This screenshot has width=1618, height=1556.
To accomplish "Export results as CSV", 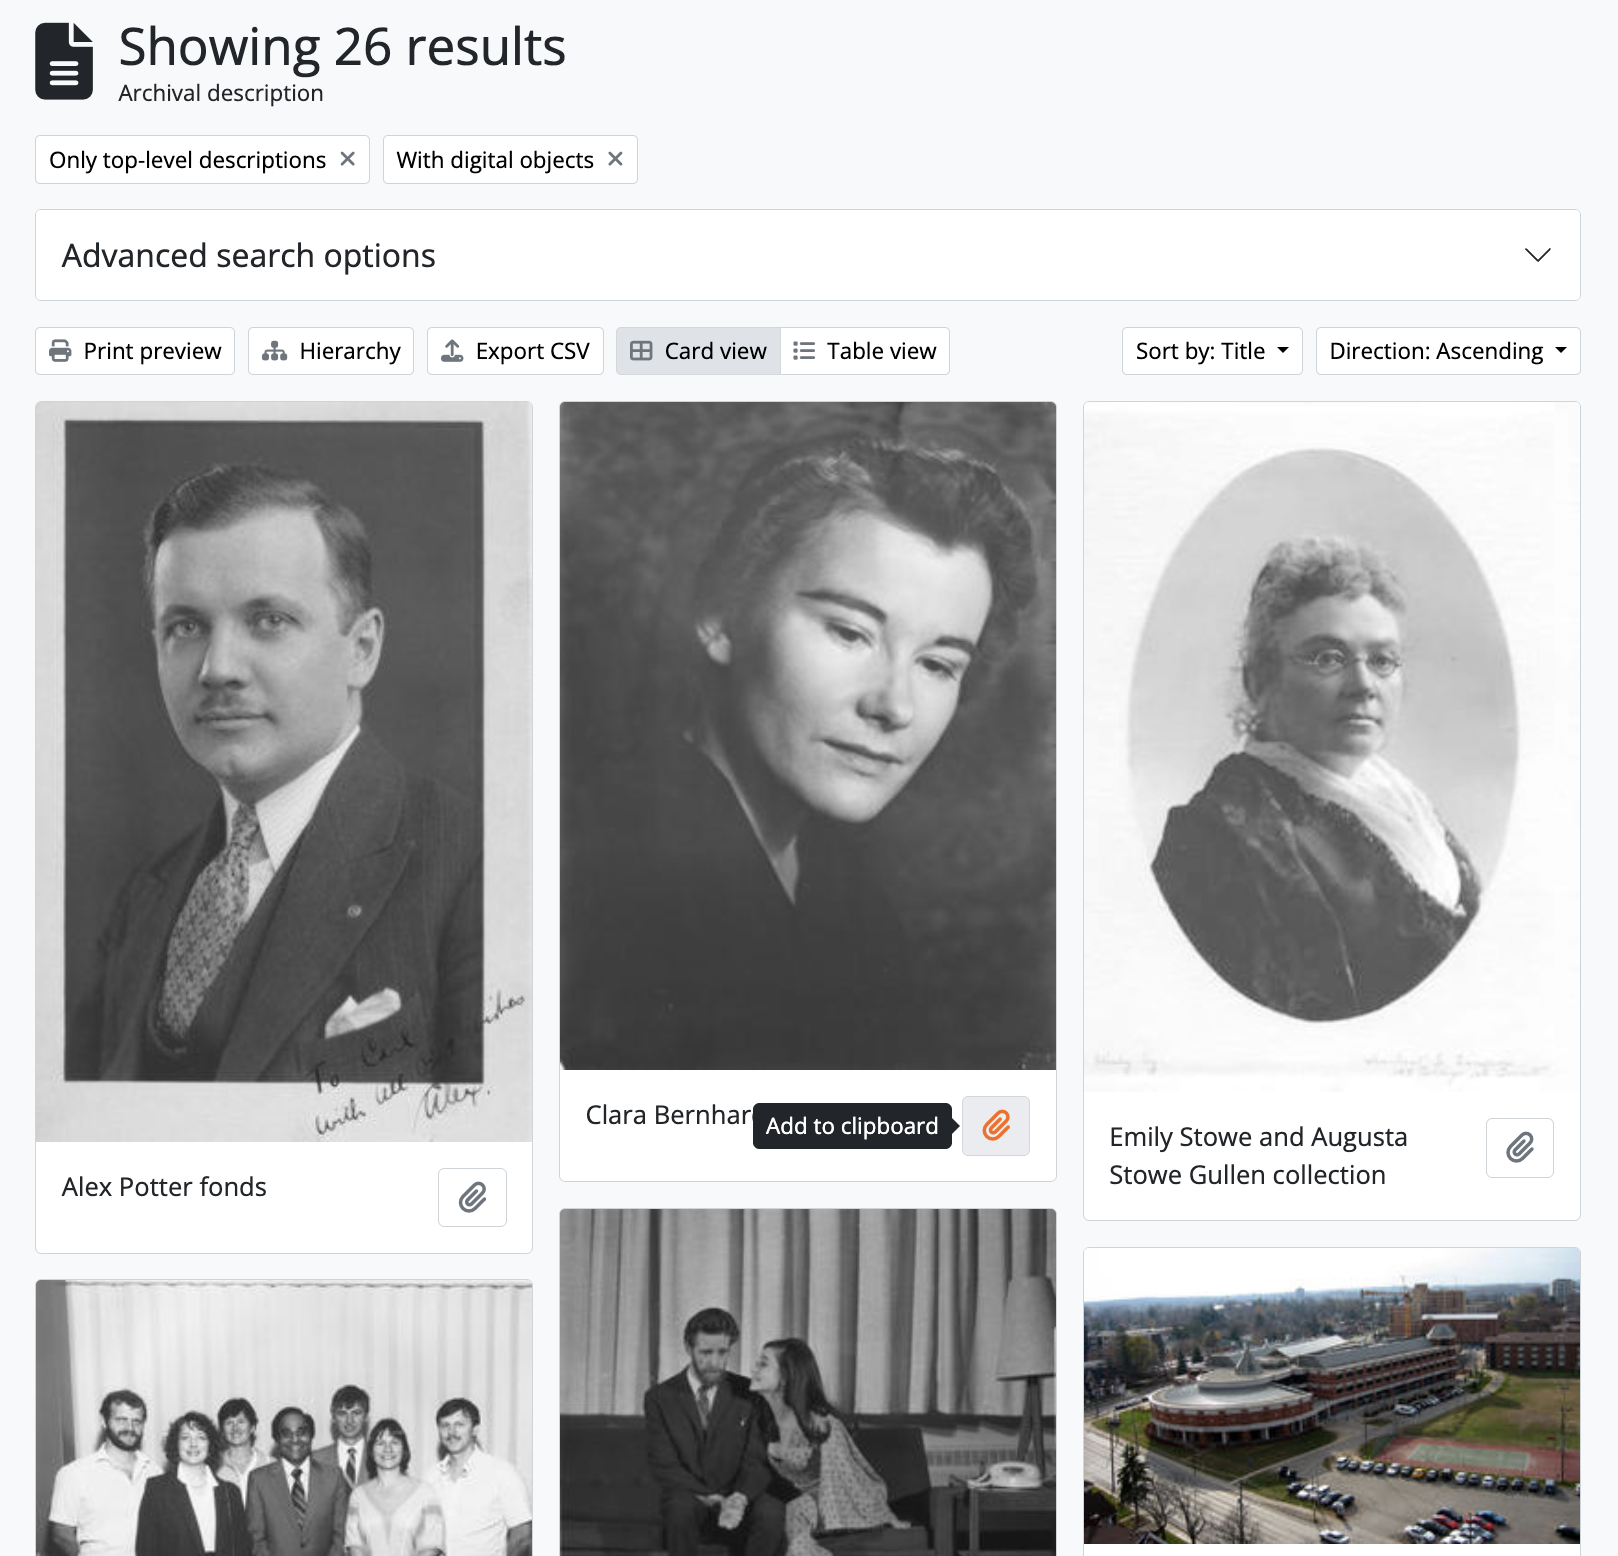I will 515,351.
